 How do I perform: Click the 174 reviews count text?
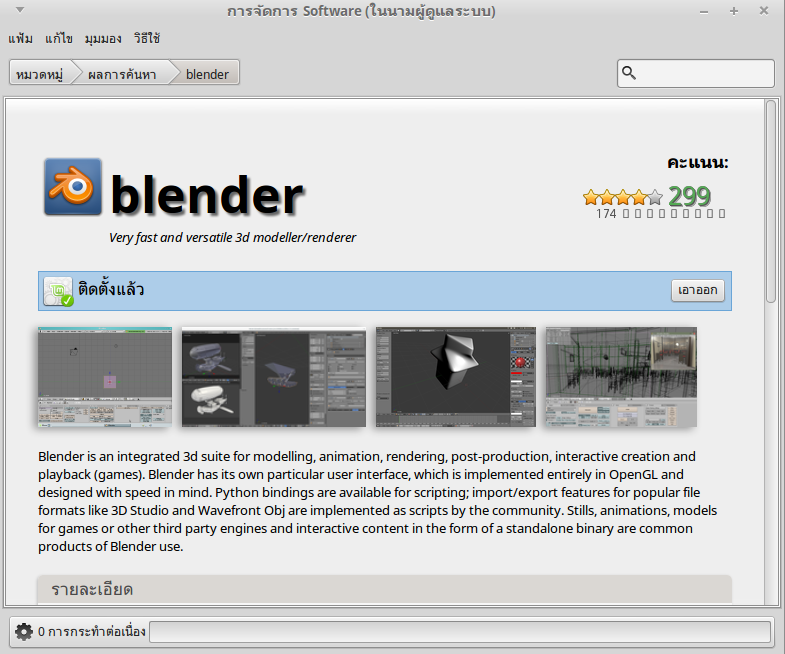pyautogui.click(x=660, y=214)
